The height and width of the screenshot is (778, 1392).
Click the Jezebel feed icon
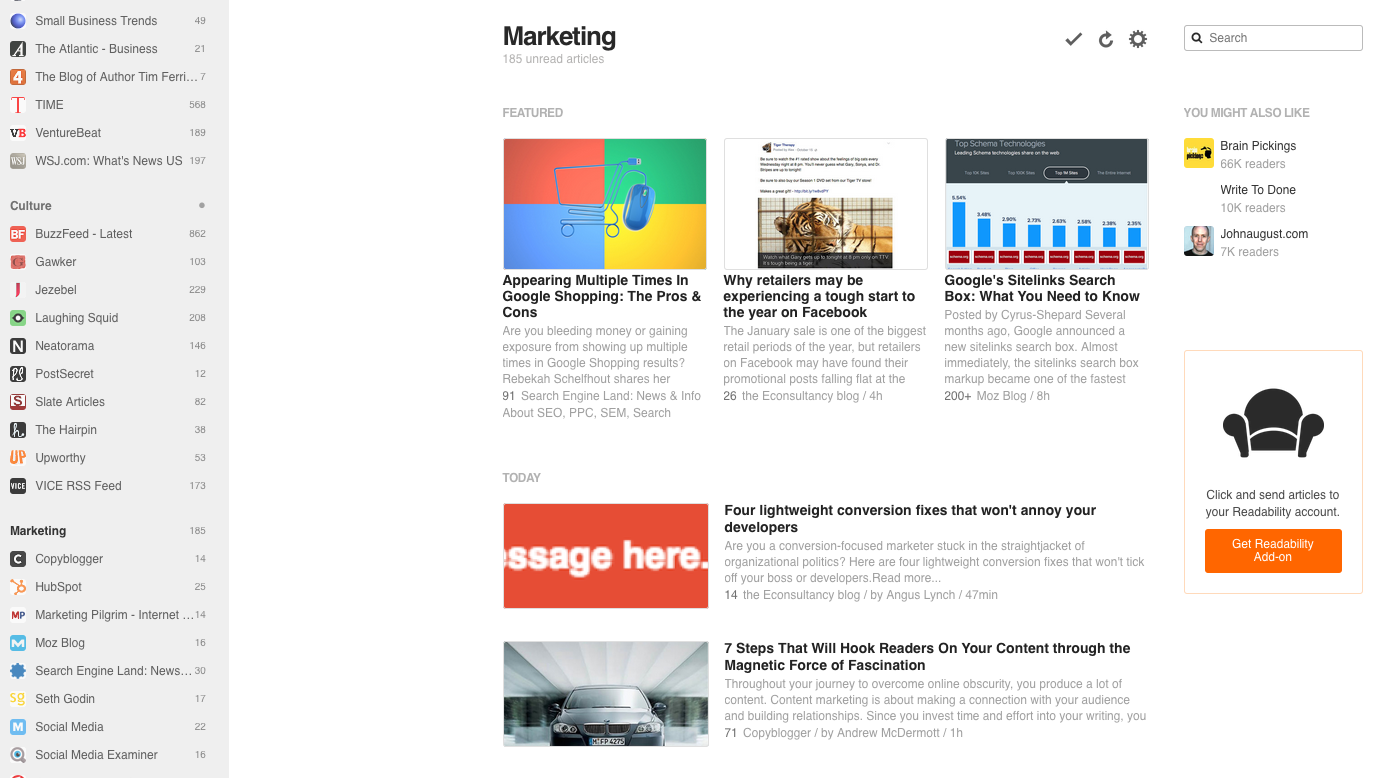[18, 290]
